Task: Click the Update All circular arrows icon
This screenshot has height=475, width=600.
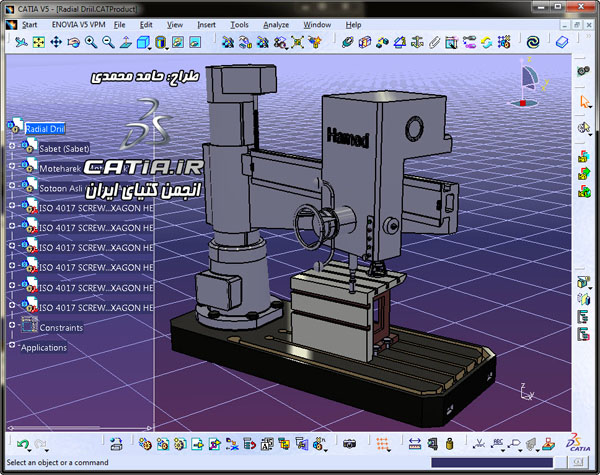Action: tap(487, 42)
